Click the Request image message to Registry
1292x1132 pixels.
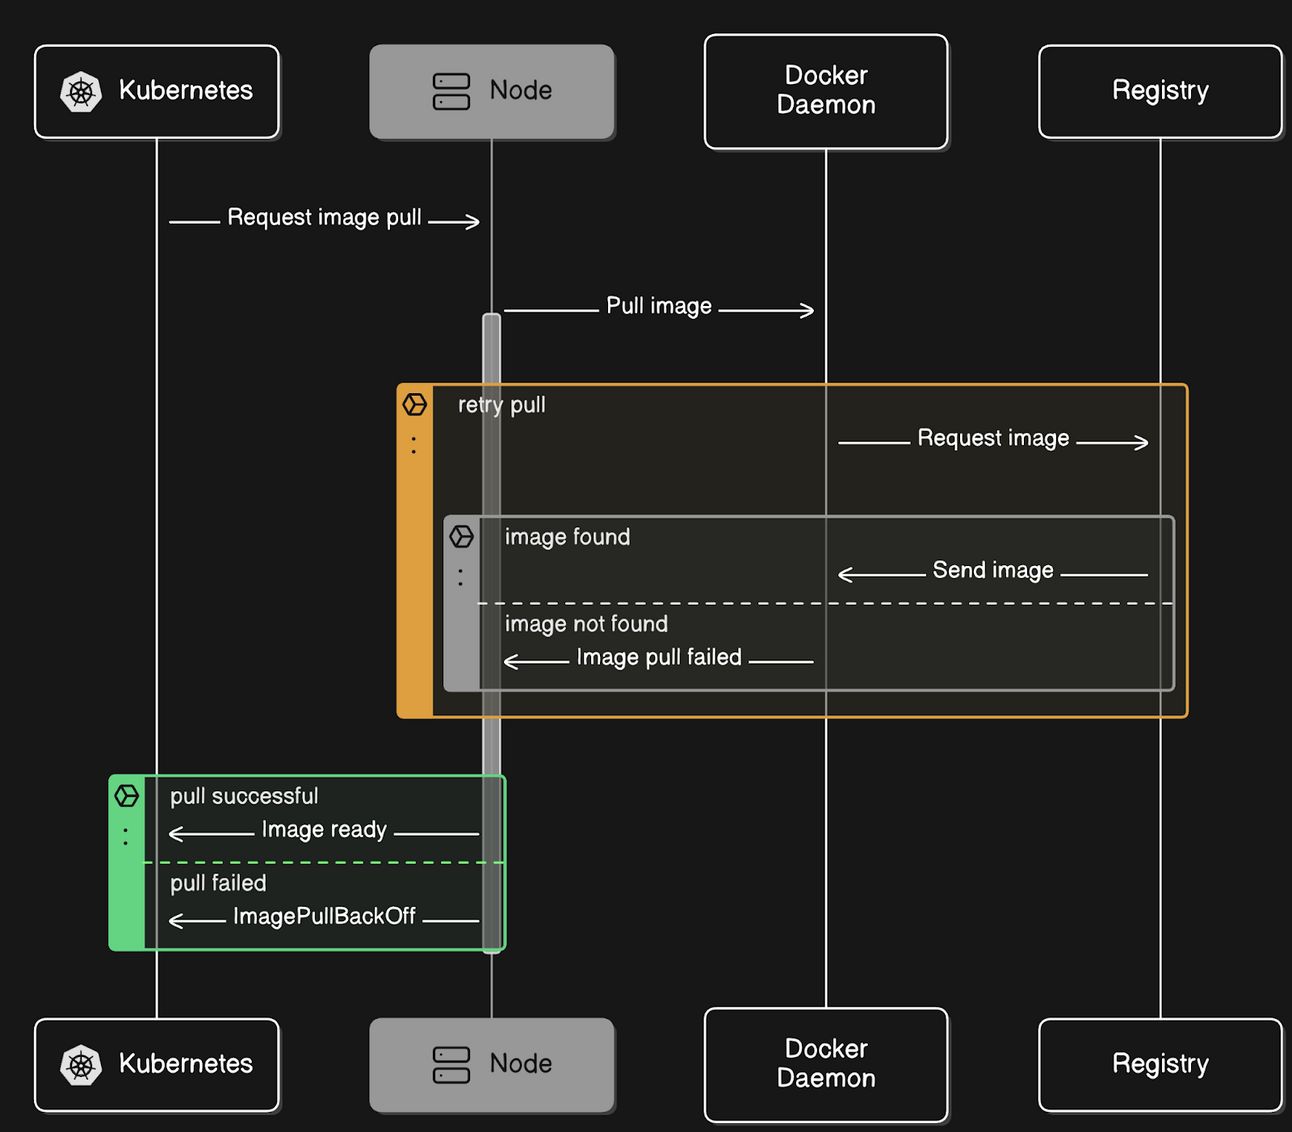(x=993, y=438)
